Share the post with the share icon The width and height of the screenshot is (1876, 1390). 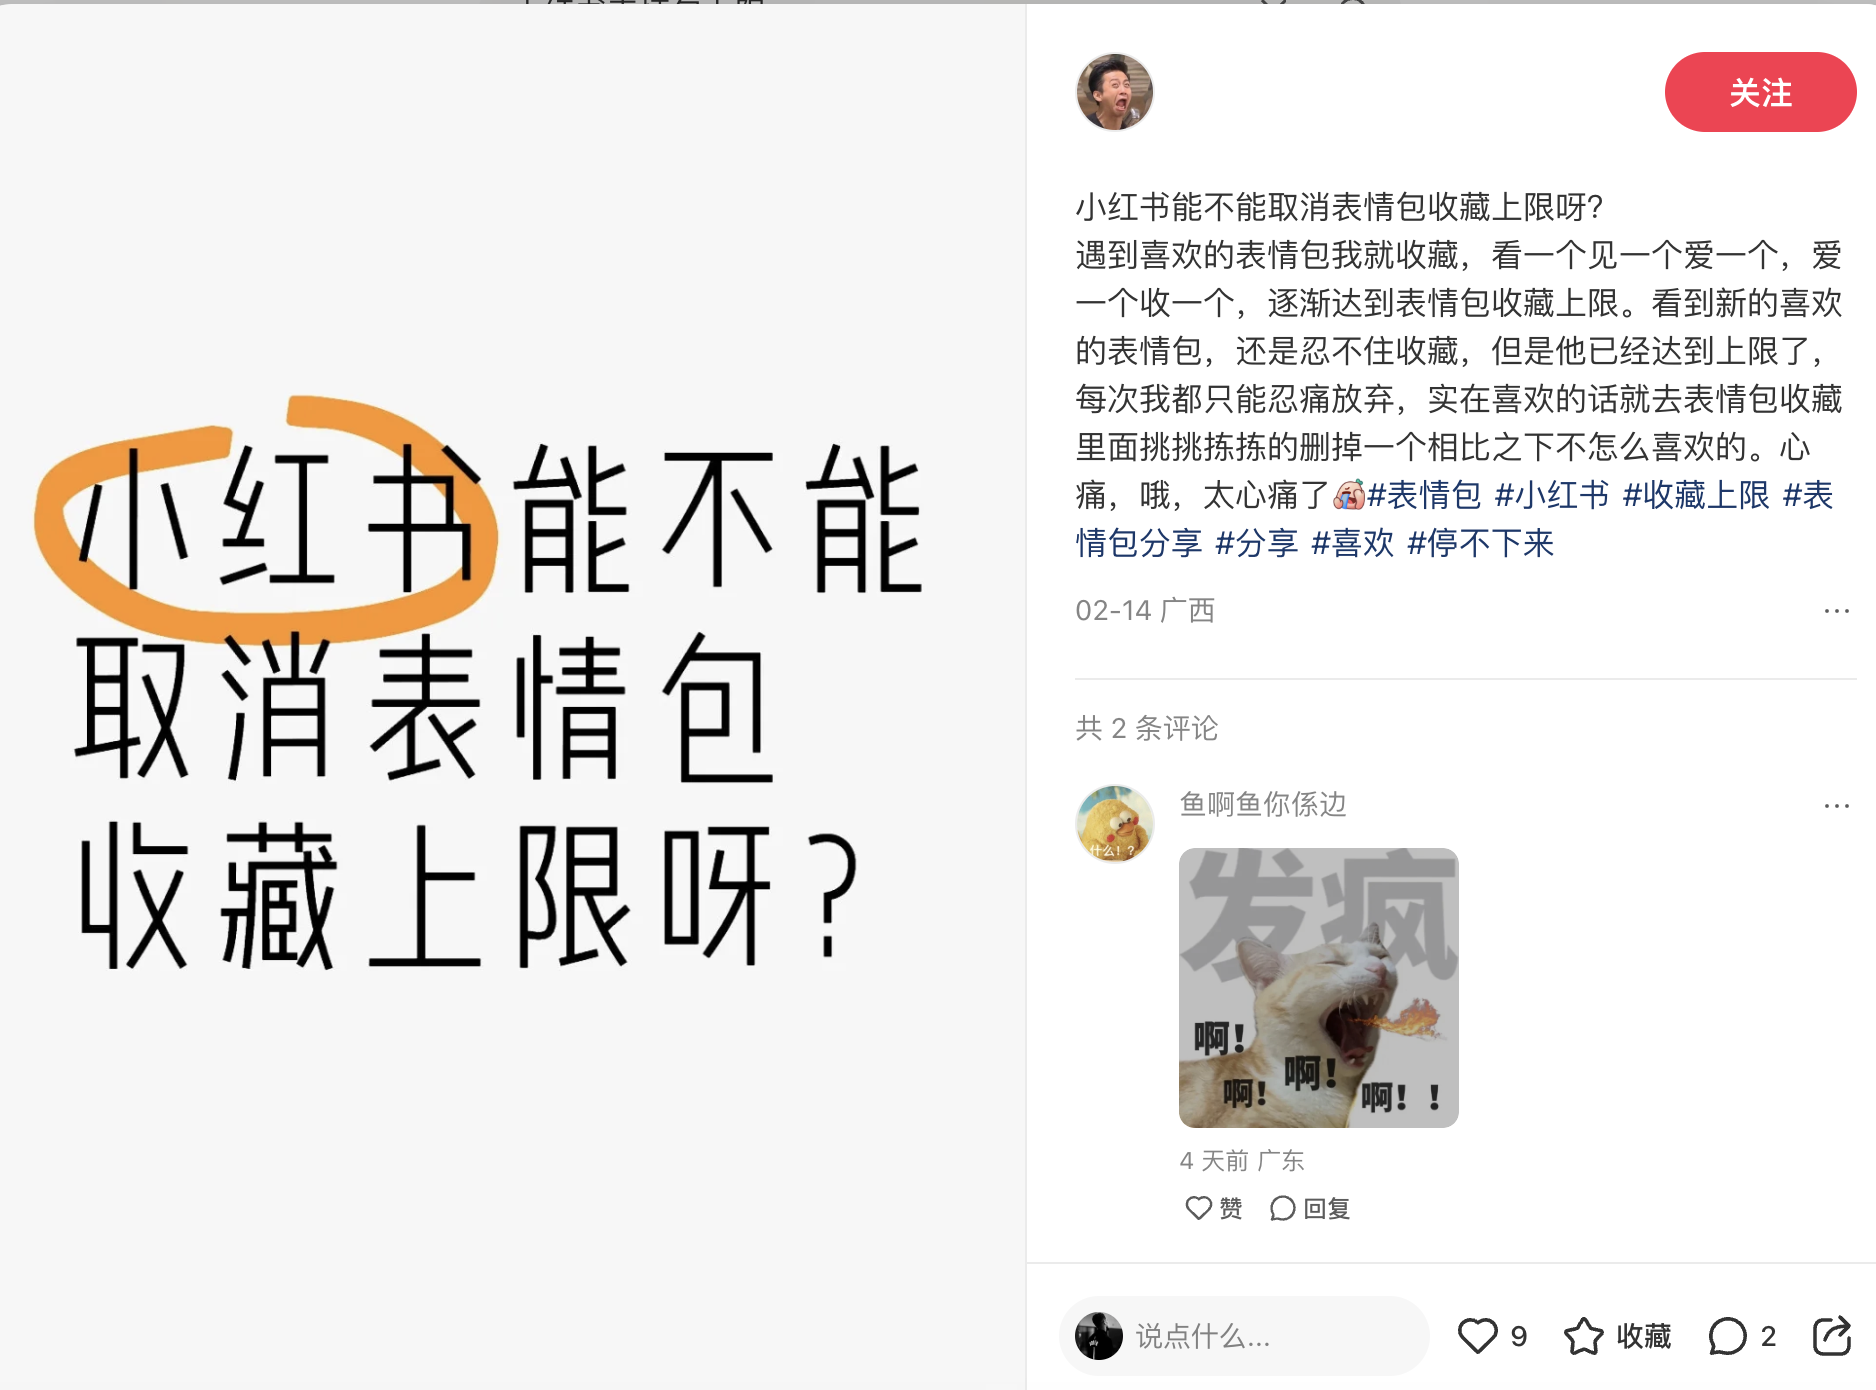[1832, 1336]
